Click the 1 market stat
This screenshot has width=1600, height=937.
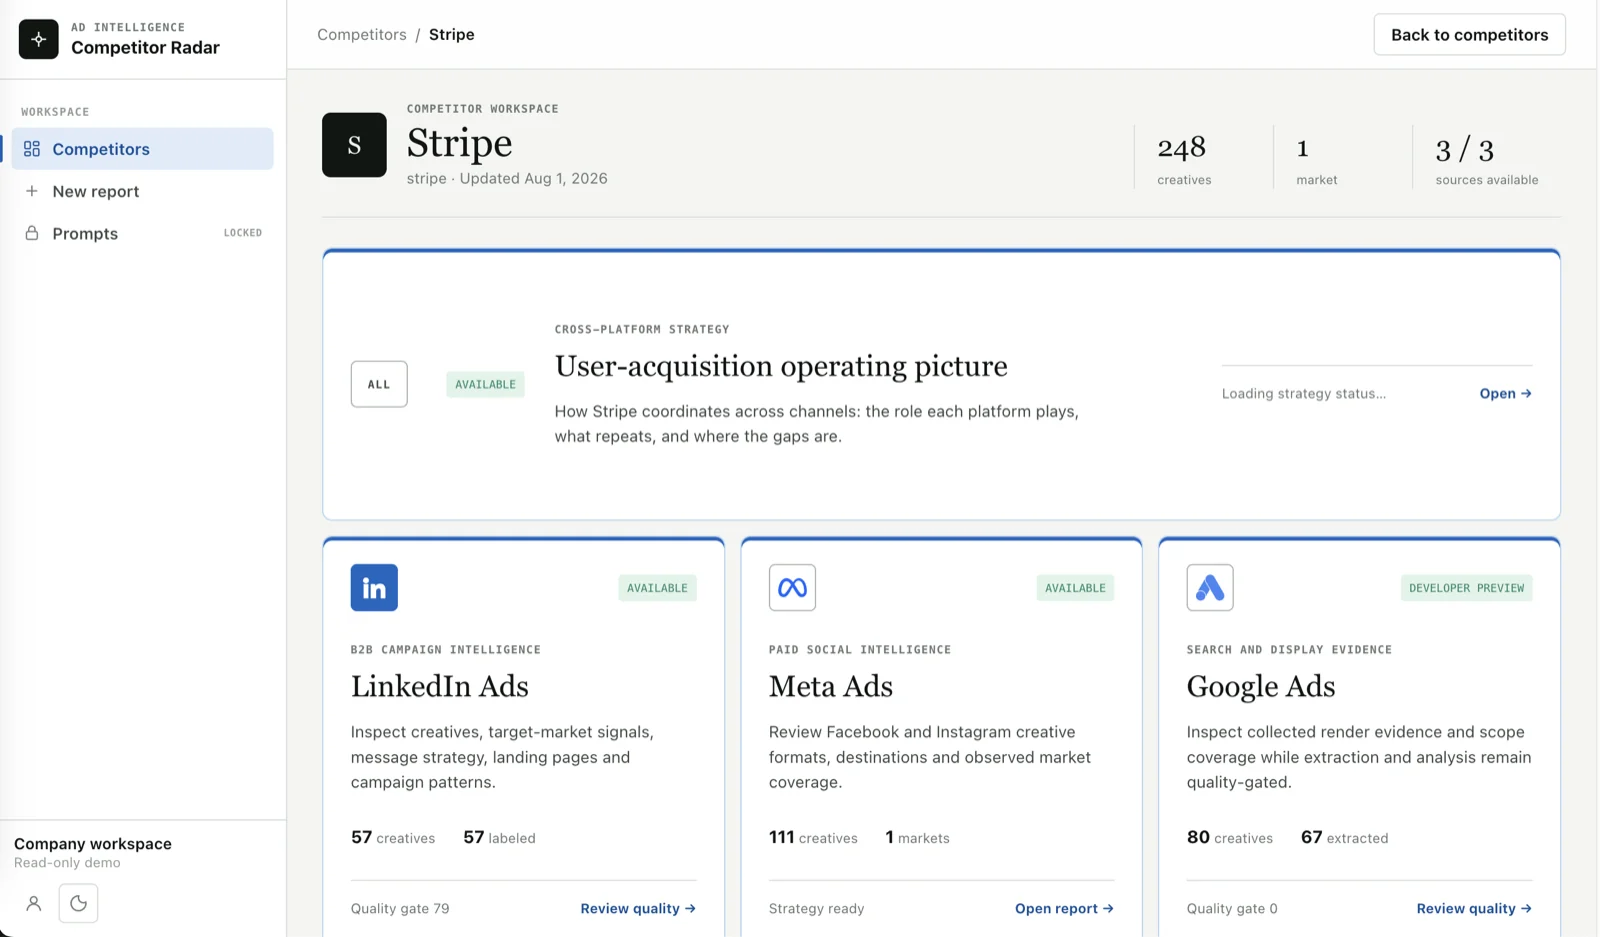tap(1316, 159)
